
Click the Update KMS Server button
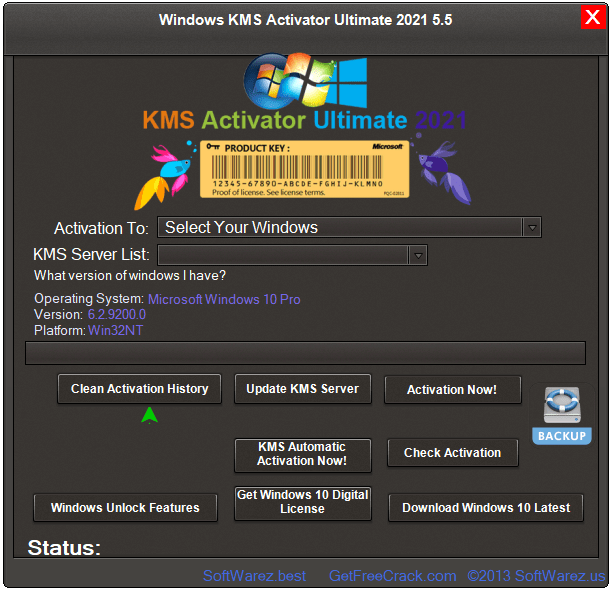point(302,389)
